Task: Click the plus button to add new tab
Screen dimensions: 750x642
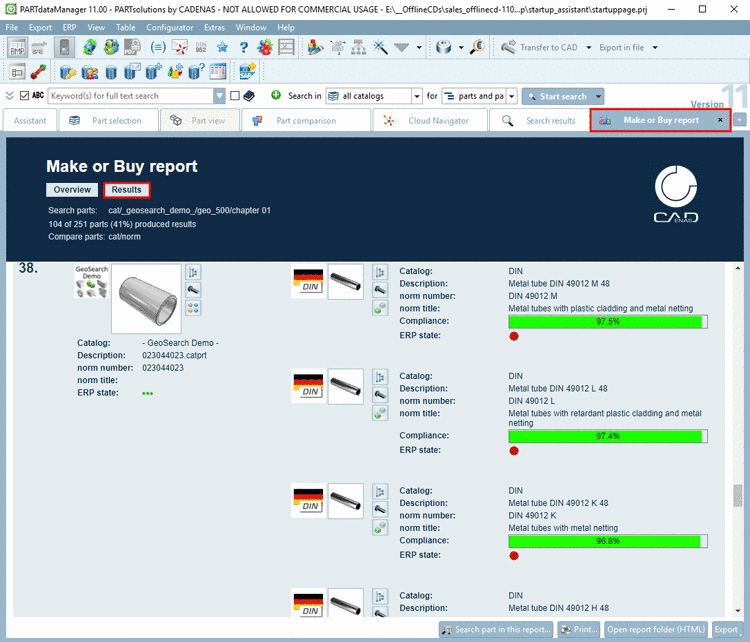Action: click(739, 120)
